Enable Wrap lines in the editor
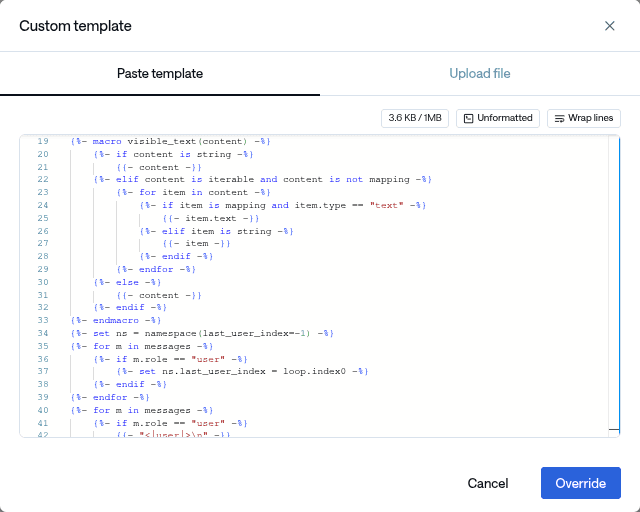640x512 pixels. coord(584,118)
